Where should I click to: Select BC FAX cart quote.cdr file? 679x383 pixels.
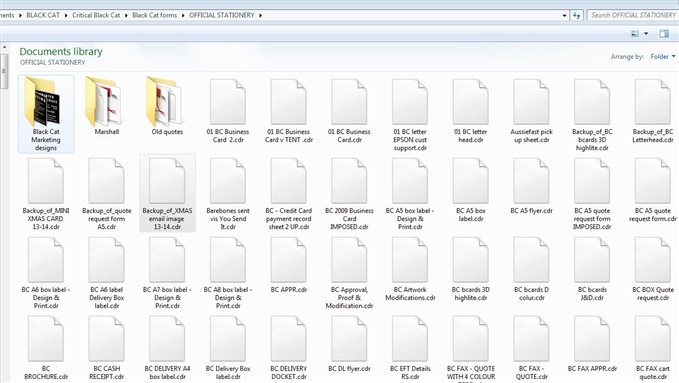[x=653, y=348]
